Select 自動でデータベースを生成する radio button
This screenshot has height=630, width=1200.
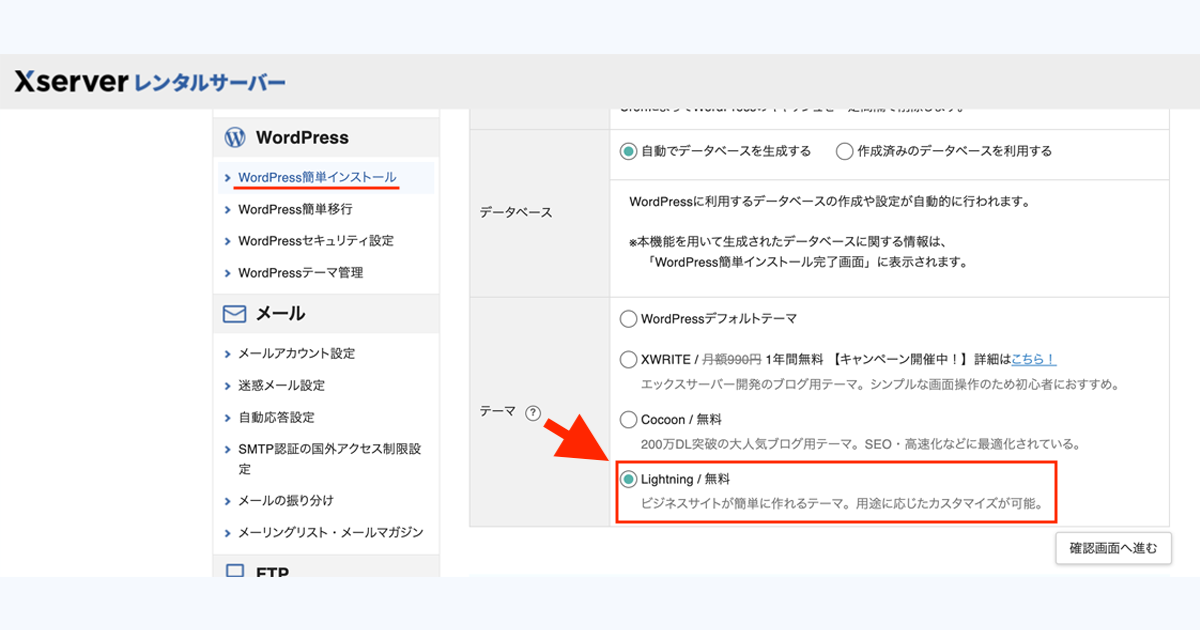tap(628, 152)
